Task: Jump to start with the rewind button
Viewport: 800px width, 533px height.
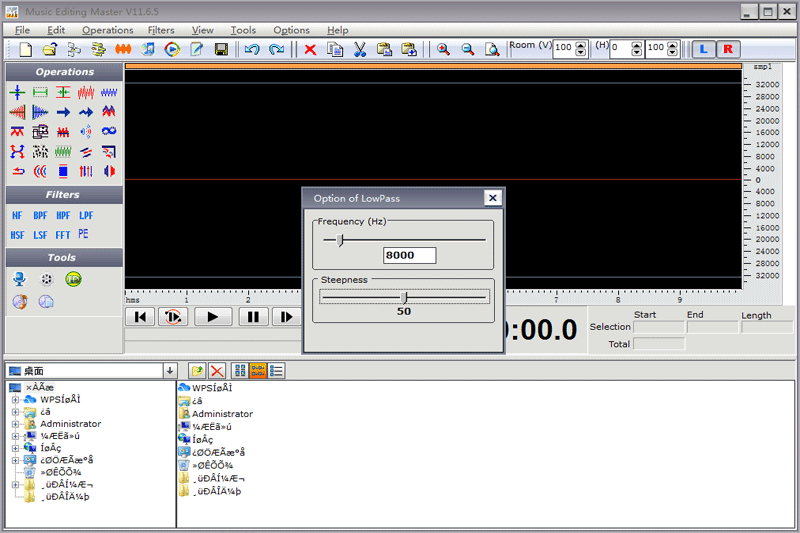Action: (x=140, y=317)
